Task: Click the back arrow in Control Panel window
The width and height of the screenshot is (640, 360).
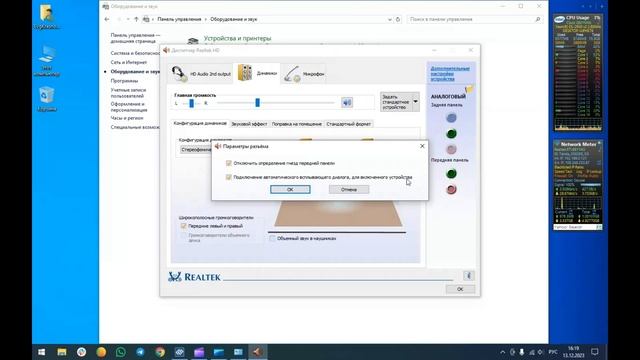Action: [107, 19]
